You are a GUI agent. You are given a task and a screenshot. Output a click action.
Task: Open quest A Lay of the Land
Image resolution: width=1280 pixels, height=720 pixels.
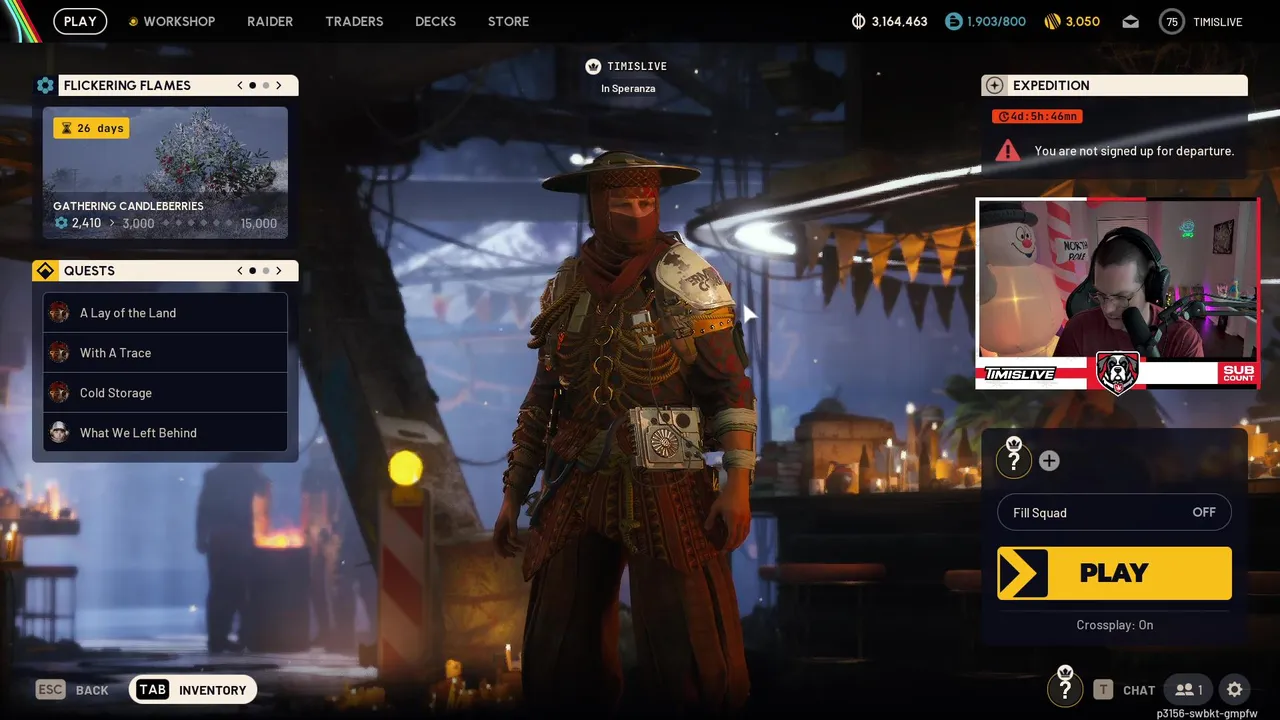tap(165, 313)
